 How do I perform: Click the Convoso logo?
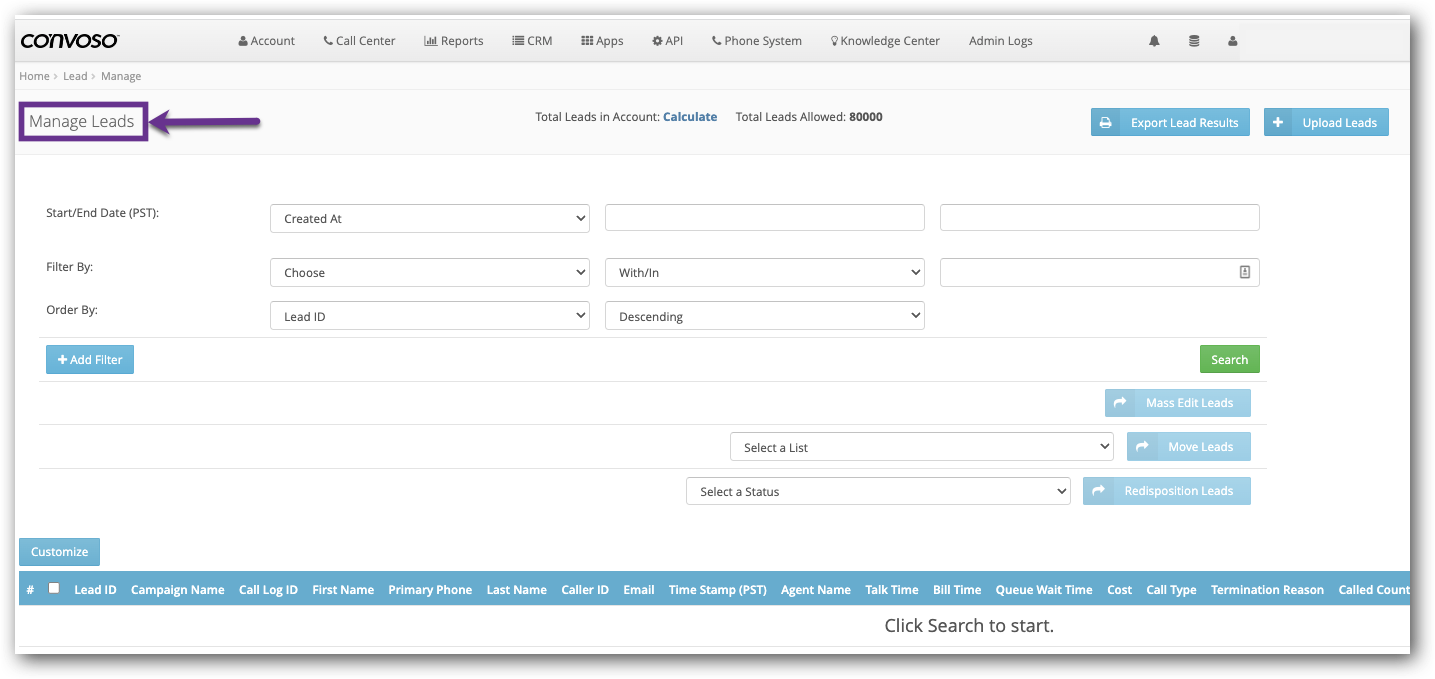pyautogui.click(x=70, y=41)
